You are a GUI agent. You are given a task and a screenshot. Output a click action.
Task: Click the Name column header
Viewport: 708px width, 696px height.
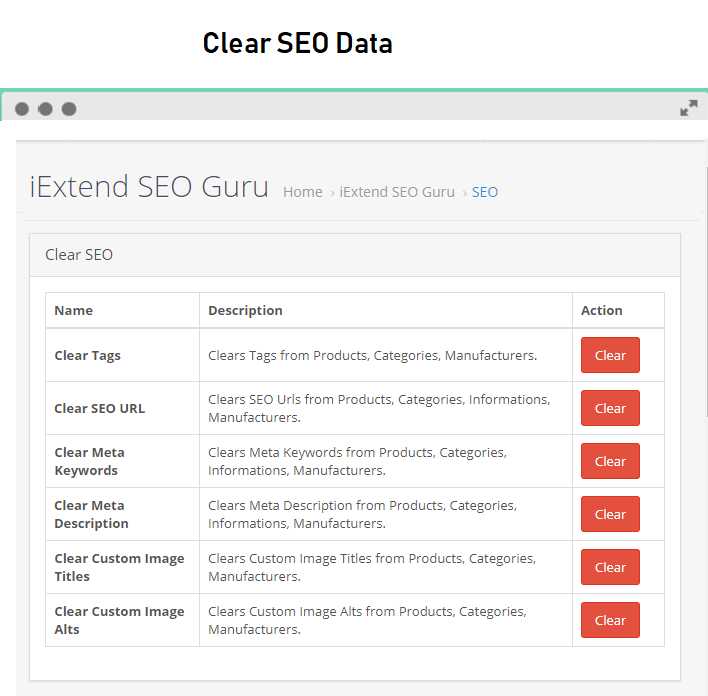coord(74,310)
